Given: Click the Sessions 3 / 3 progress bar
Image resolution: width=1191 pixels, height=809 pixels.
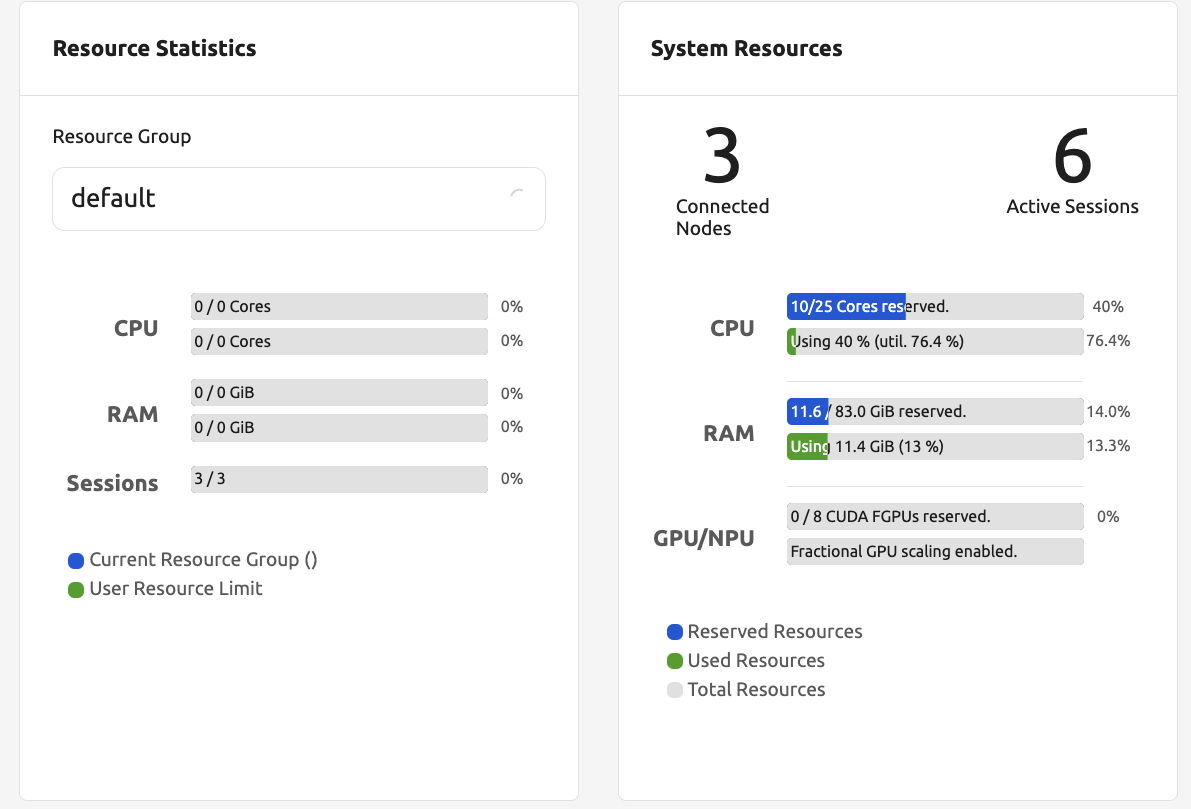Looking at the screenshot, I should 339,479.
